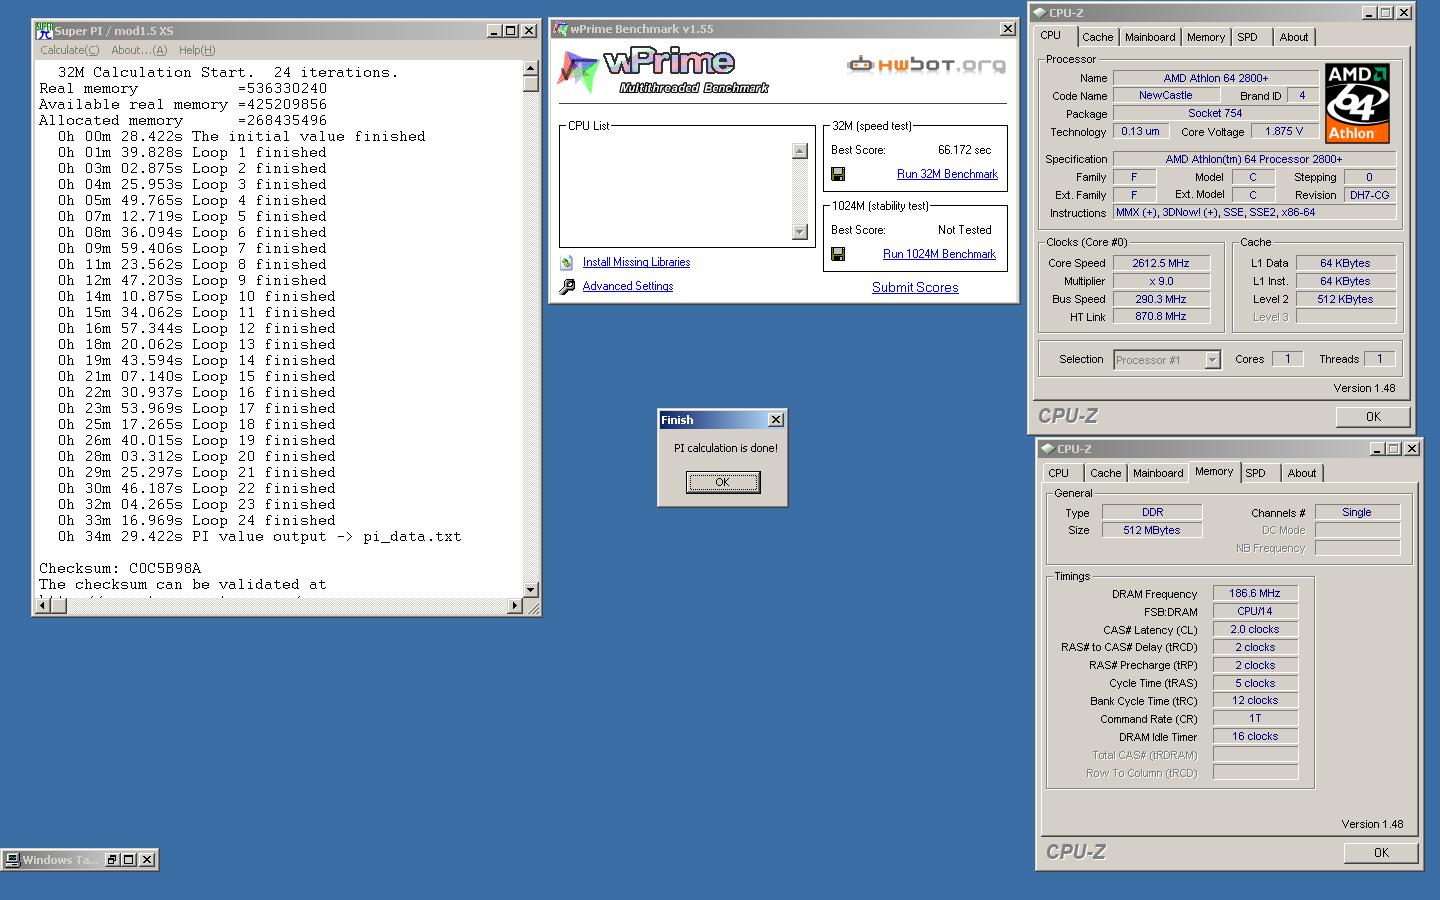Image resolution: width=1440 pixels, height=900 pixels.
Task: Switch to Mainboard tab in lower CPU-Z
Action: coord(1158,473)
